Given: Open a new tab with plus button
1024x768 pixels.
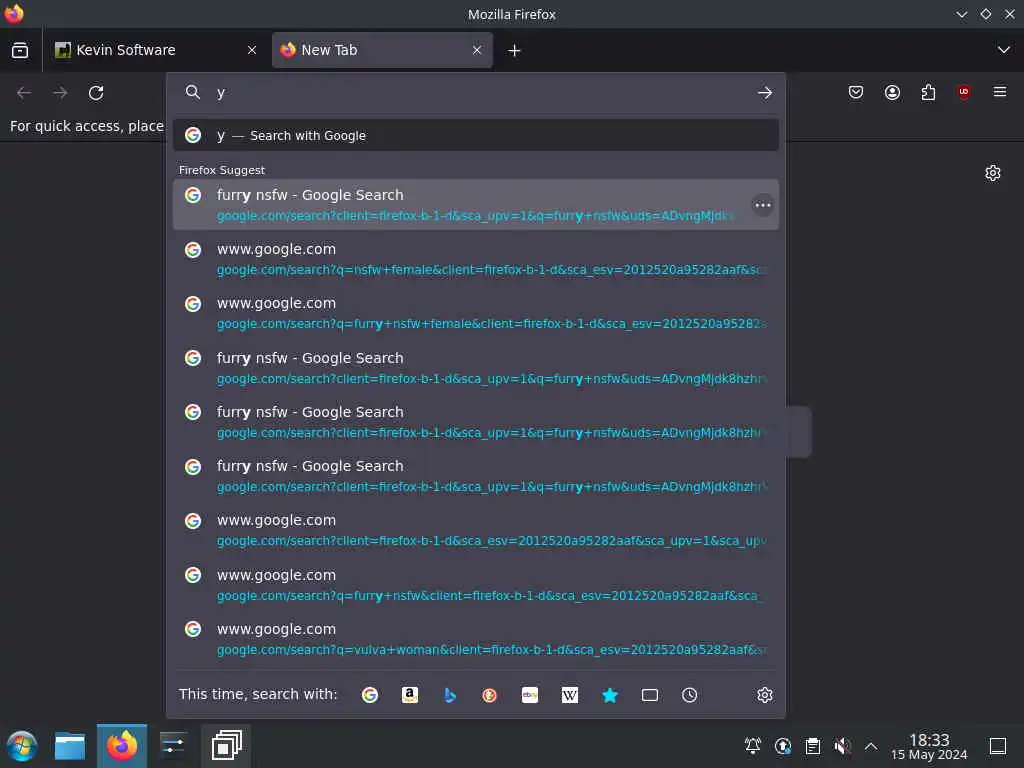Looking at the screenshot, I should pyautogui.click(x=514, y=50).
